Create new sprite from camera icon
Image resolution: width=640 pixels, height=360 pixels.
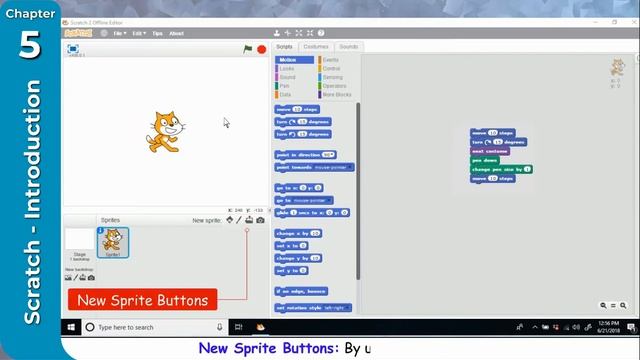260,220
